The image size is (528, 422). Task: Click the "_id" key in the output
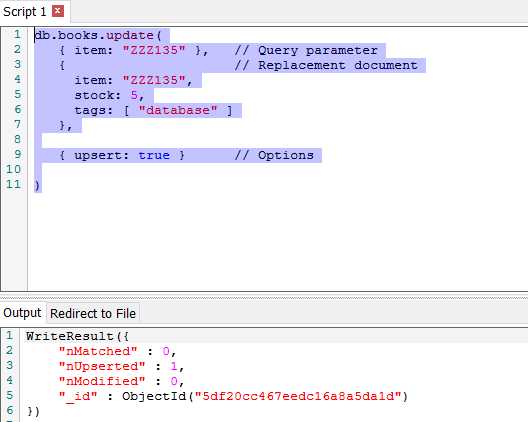tap(78, 396)
